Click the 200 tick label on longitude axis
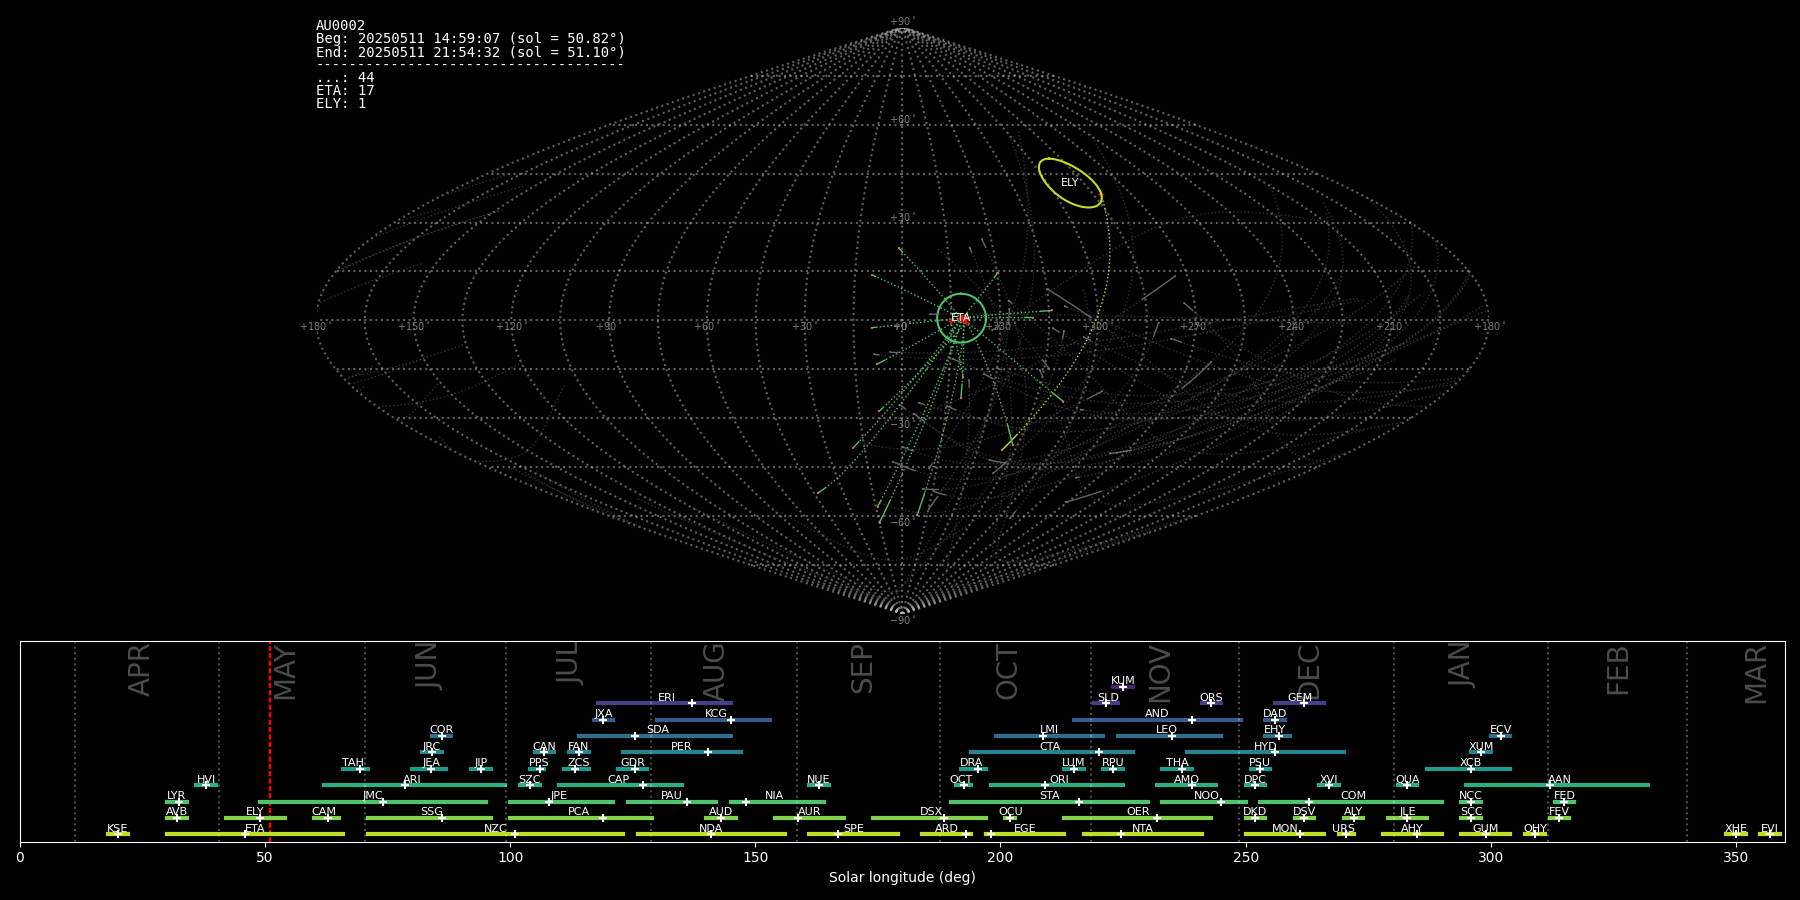Image resolution: width=1800 pixels, height=900 pixels. (x=1000, y=857)
